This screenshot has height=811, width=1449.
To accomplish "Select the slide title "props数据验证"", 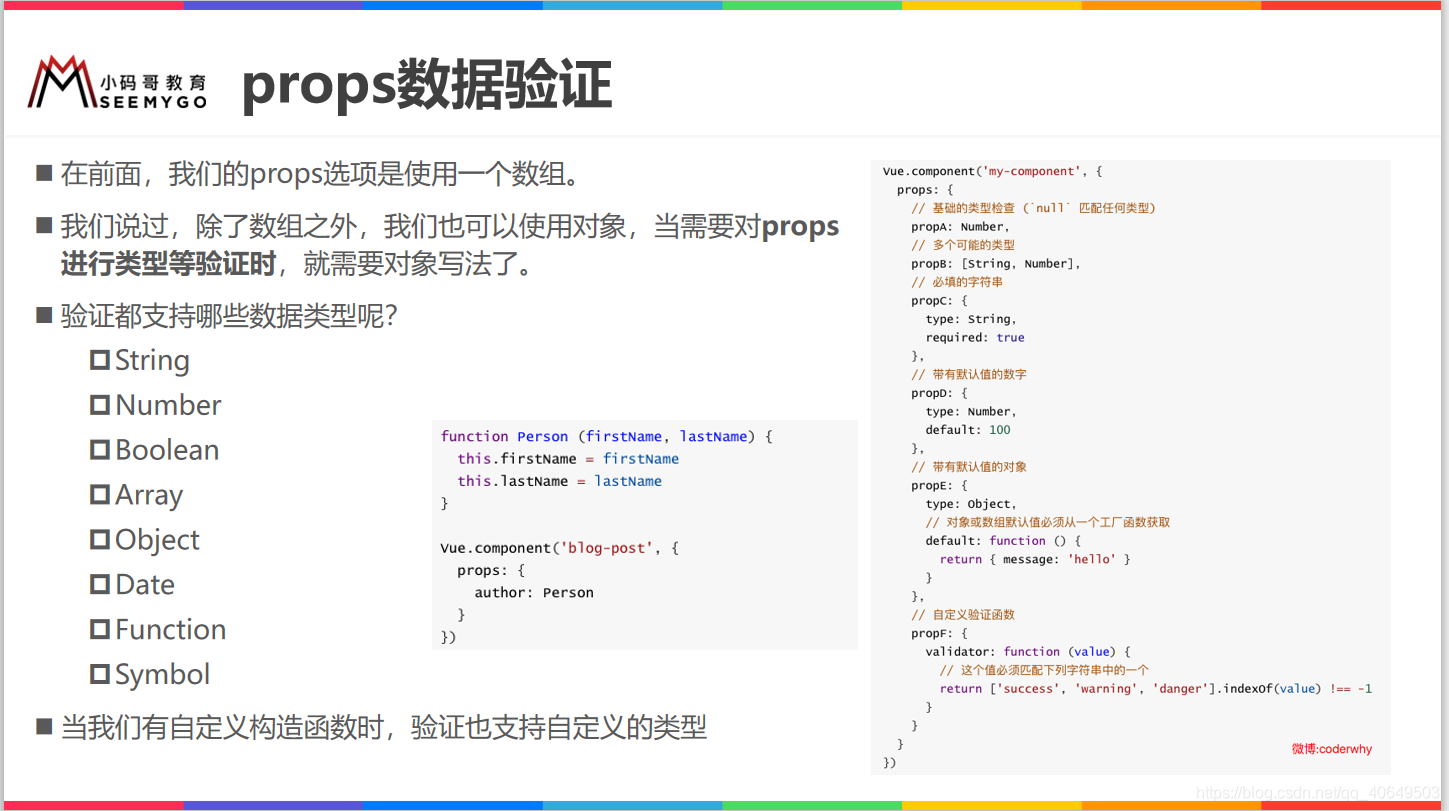I will (x=427, y=85).
